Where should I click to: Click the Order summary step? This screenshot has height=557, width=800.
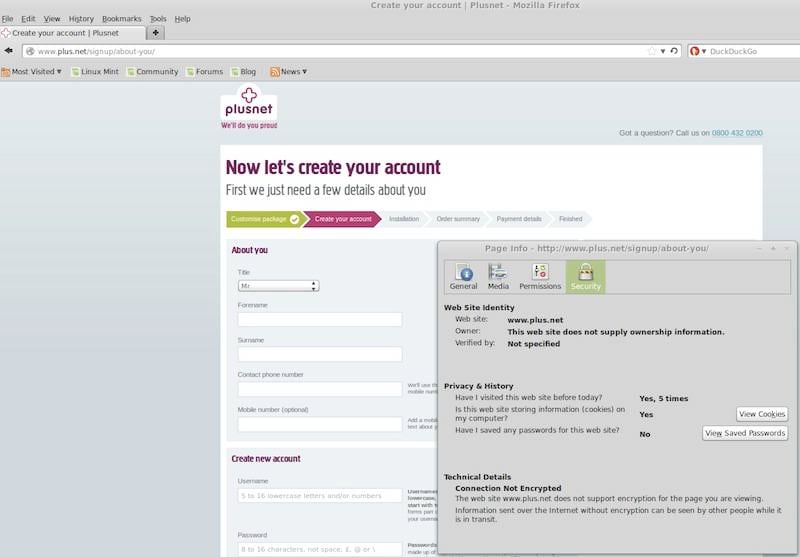(458, 219)
